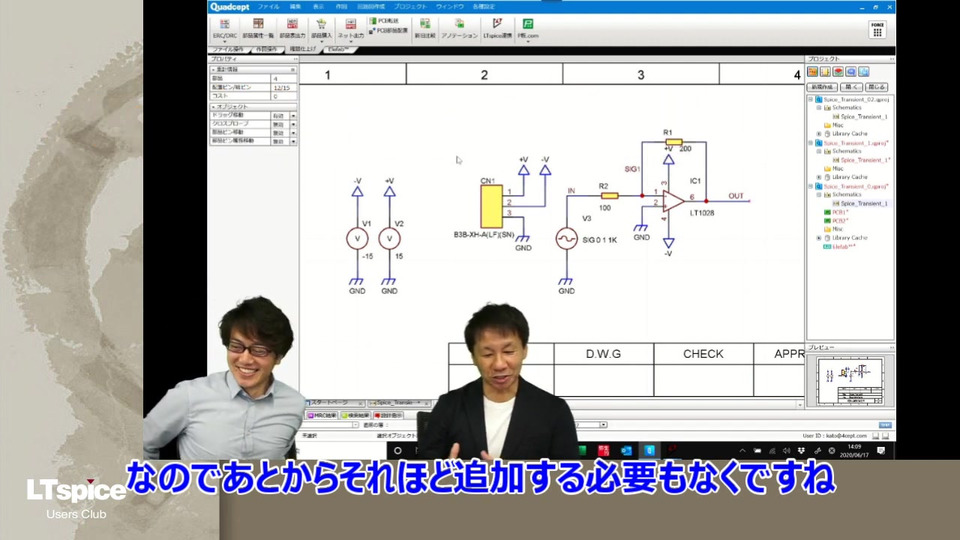960x540 pixels.
Task: Click Dropbox icon in the system tray
Action: point(801,451)
